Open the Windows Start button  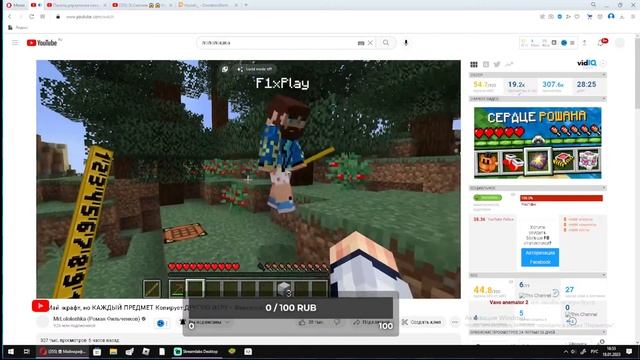(11, 351)
